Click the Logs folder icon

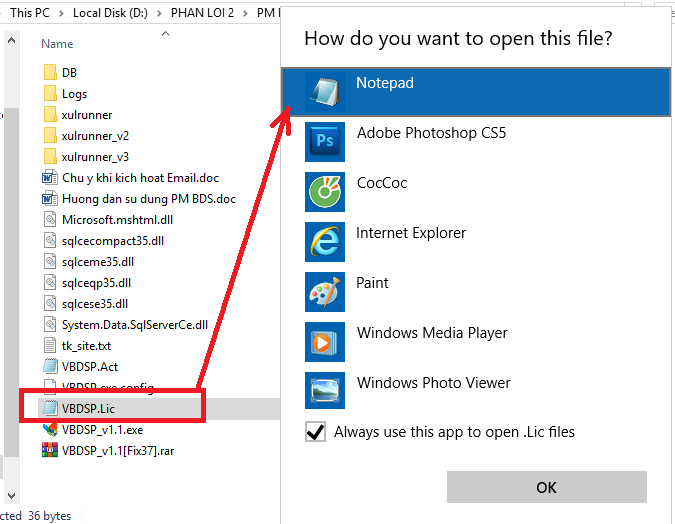click(x=50, y=93)
